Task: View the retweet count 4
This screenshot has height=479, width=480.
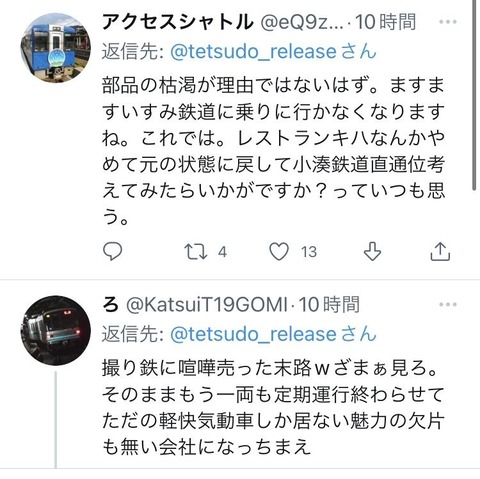Action: [222, 252]
